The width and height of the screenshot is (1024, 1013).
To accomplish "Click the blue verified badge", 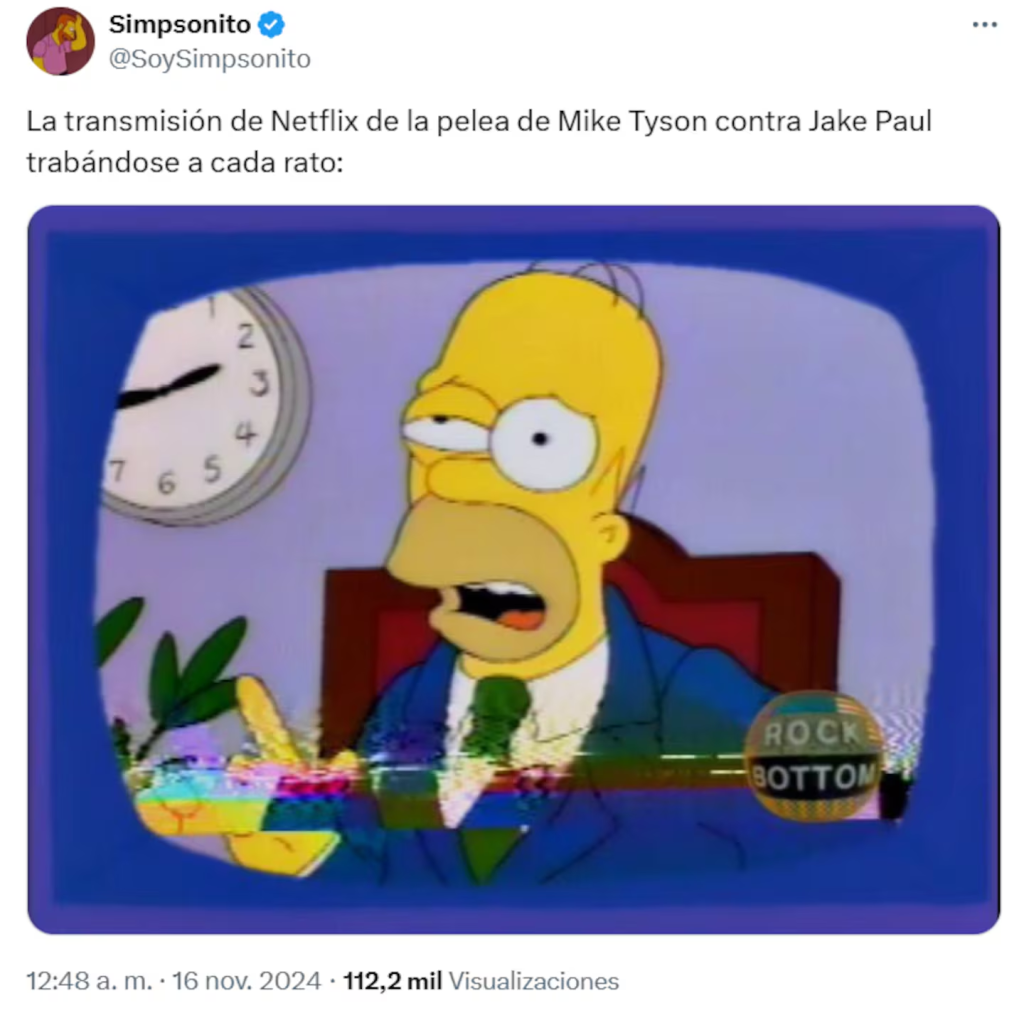I will click(x=271, y=25).
